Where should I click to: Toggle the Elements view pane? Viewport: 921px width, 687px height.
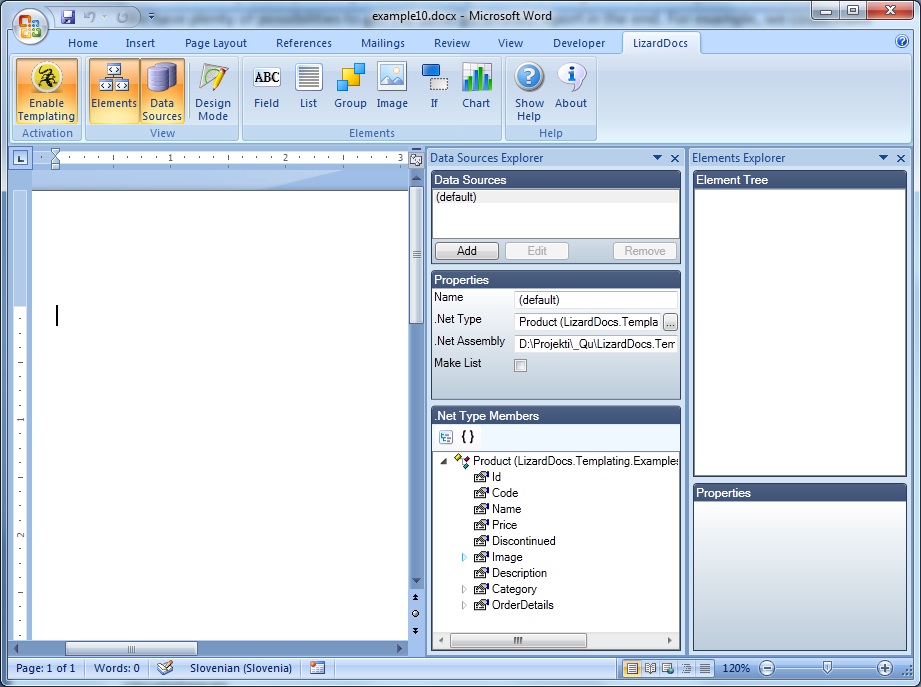pyautogui.click(x=114, y=91)
